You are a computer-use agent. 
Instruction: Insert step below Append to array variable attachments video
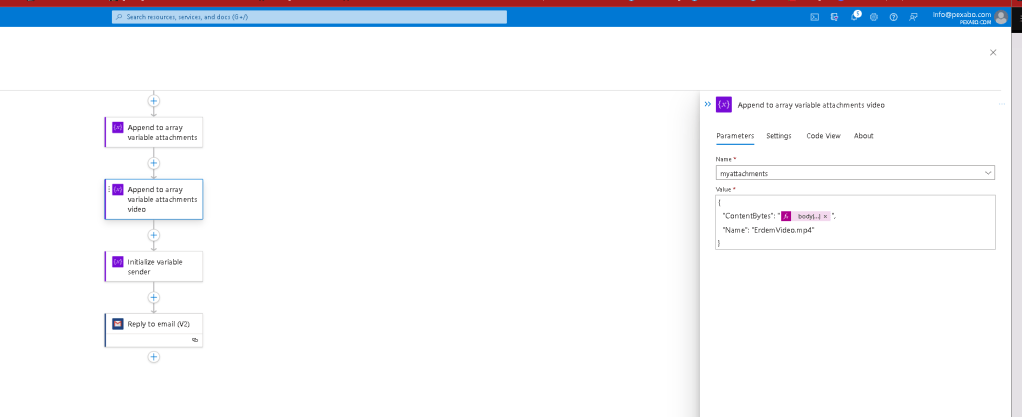154,235
